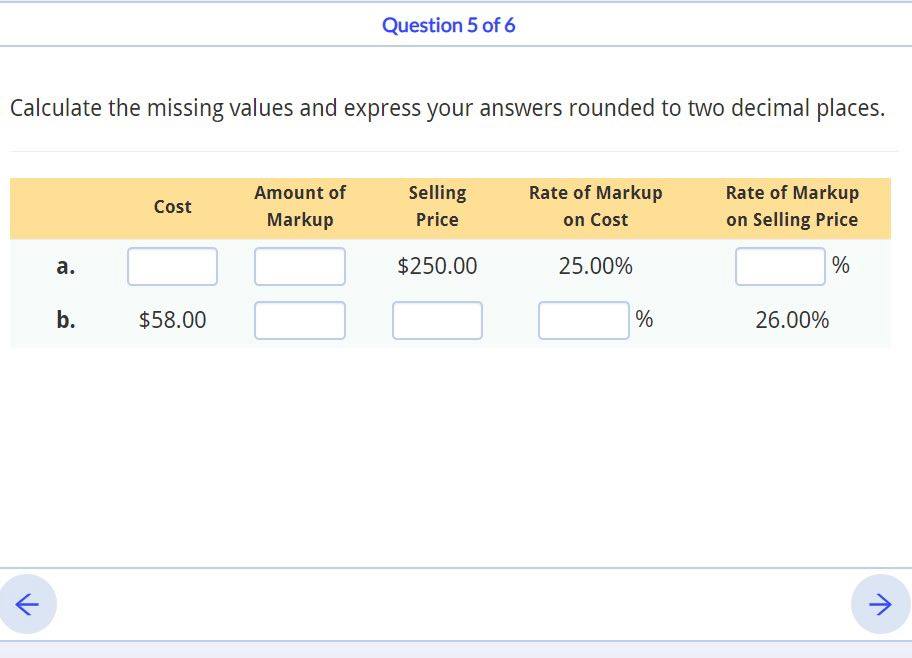912x658 pixels.
Task: Click the 26.00% markup value in row b
Action: pos(792,320)
